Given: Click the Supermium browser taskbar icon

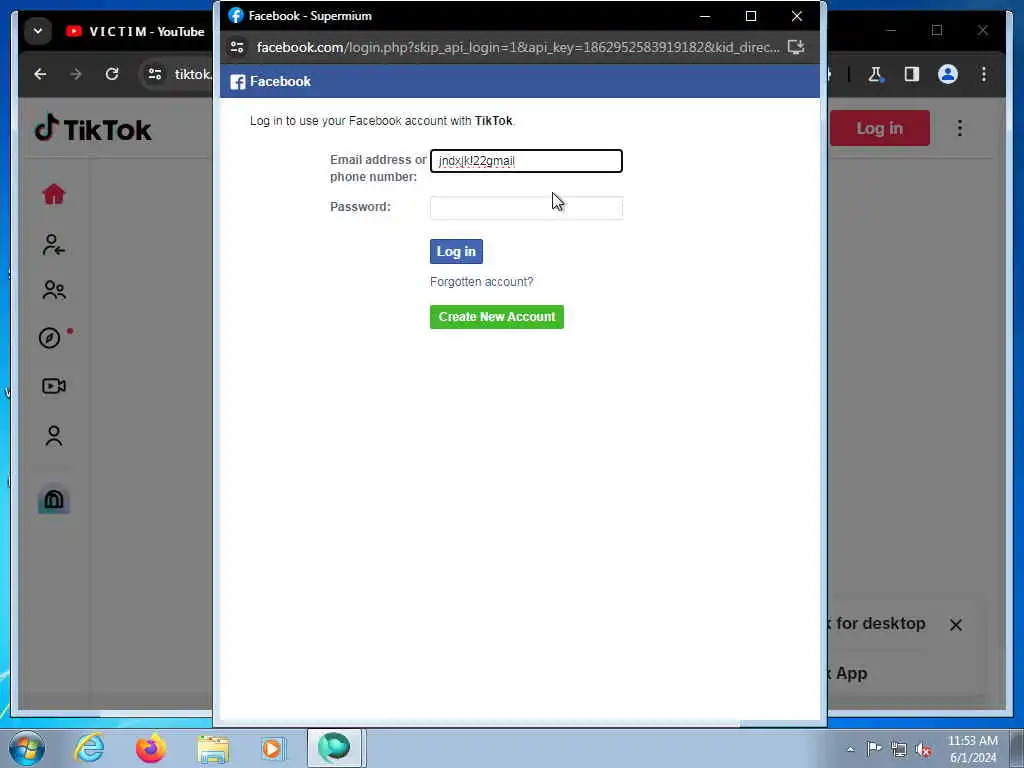Looking at the screenshot, I should [x=334, y=748].
